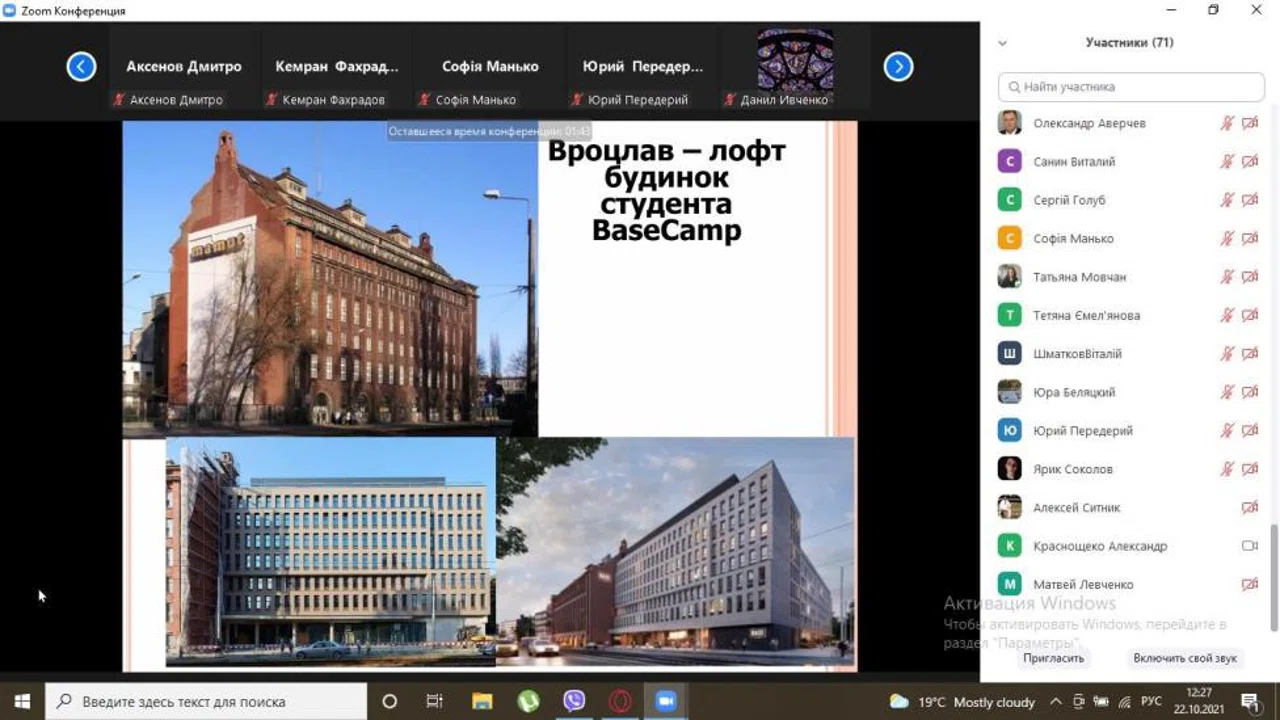This screenshot has height=720, width=1280.
Task: Click camera-off icon for Татьяна Мовчан
Action: click(1250, 277)
